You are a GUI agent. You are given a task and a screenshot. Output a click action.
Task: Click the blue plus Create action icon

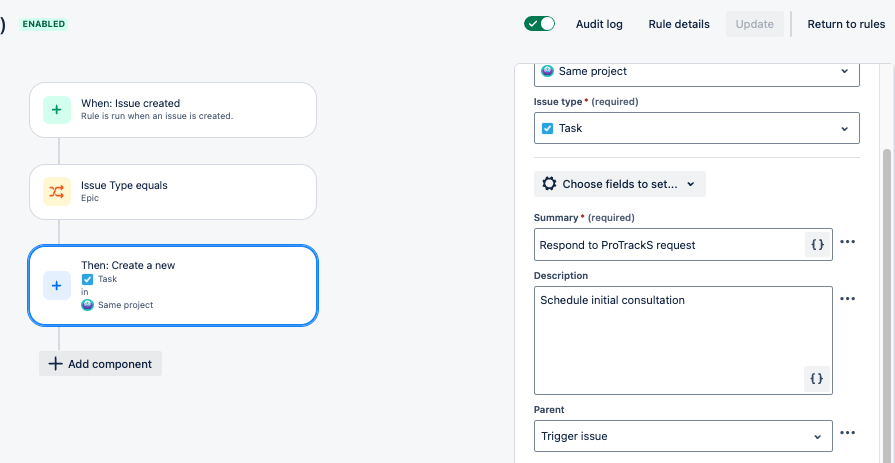pyautogui.click(x=57, y=285)
